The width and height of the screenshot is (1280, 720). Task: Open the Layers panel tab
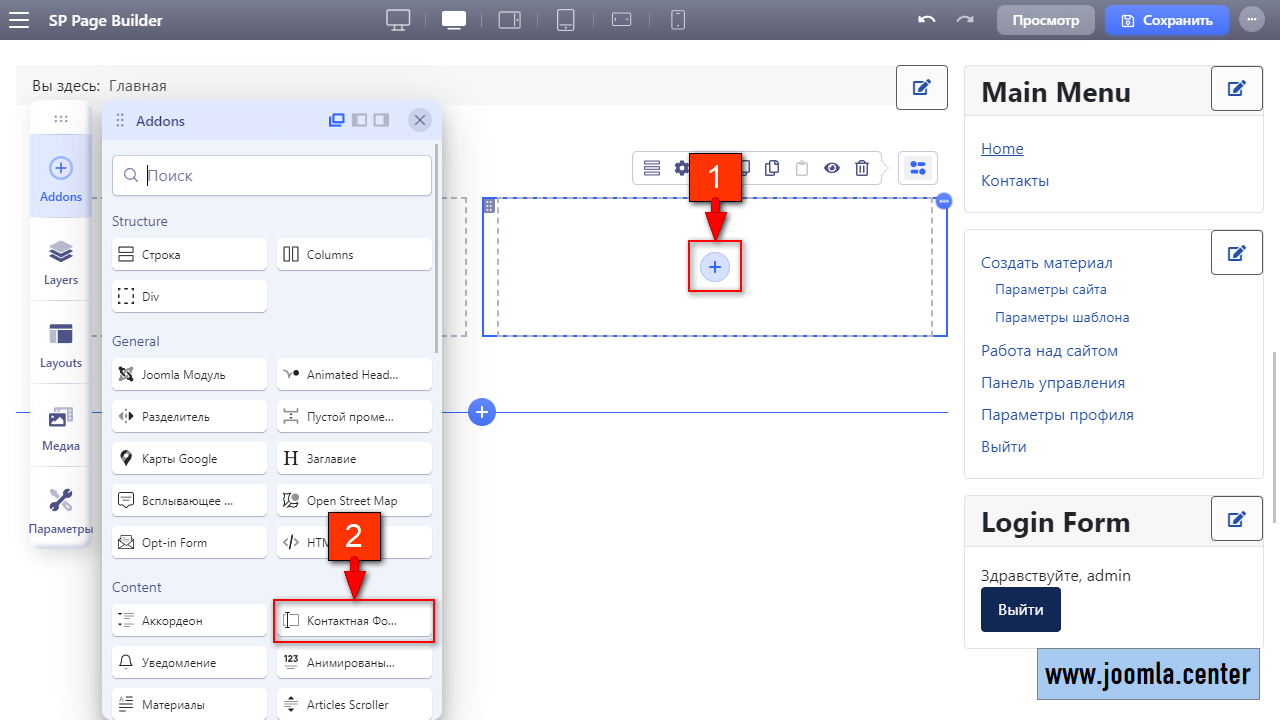pos(61,263)
